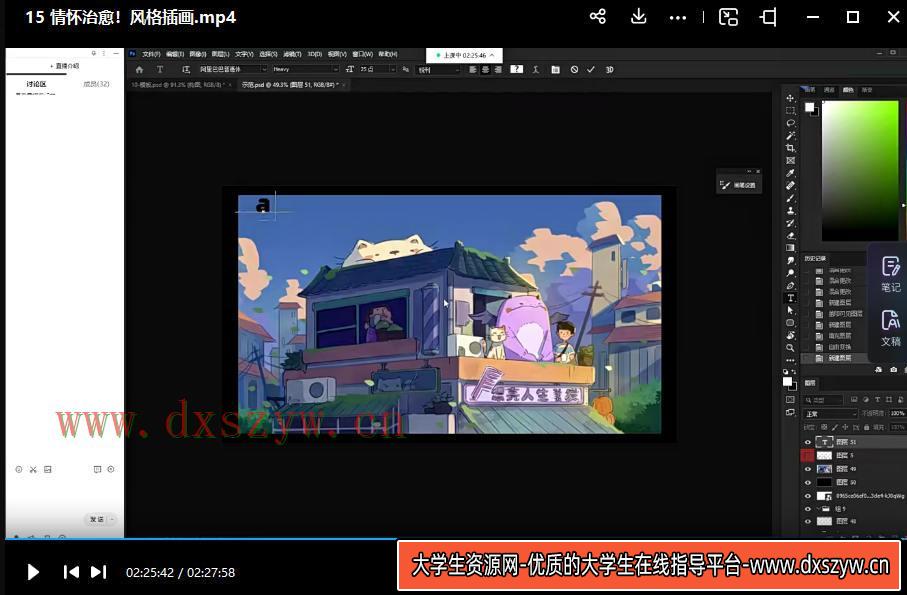Select the Eraser tool
Image resolution: width=907 pixels, height=595 pixels.
coord(790,235)
